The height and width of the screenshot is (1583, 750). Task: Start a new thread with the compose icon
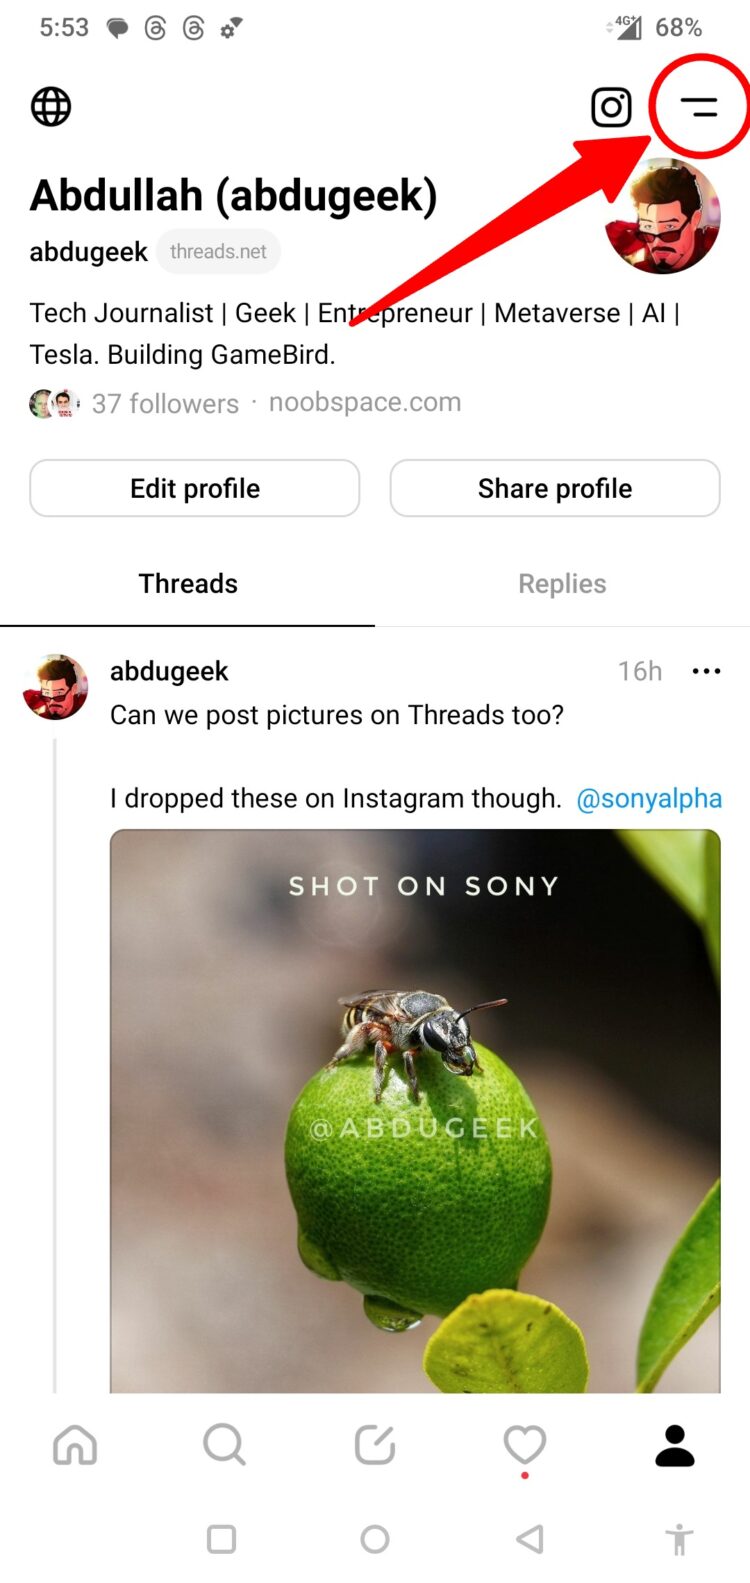pyautogui.click(x=375, y=1444)
